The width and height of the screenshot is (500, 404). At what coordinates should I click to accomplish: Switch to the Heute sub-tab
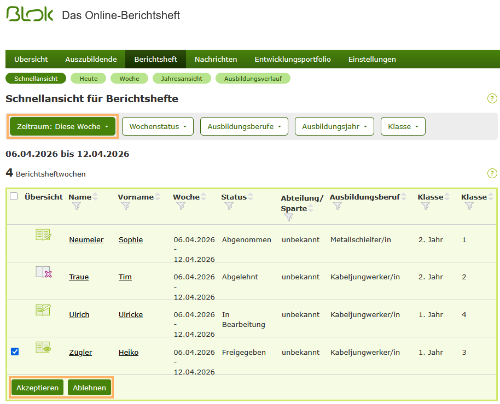88,79
